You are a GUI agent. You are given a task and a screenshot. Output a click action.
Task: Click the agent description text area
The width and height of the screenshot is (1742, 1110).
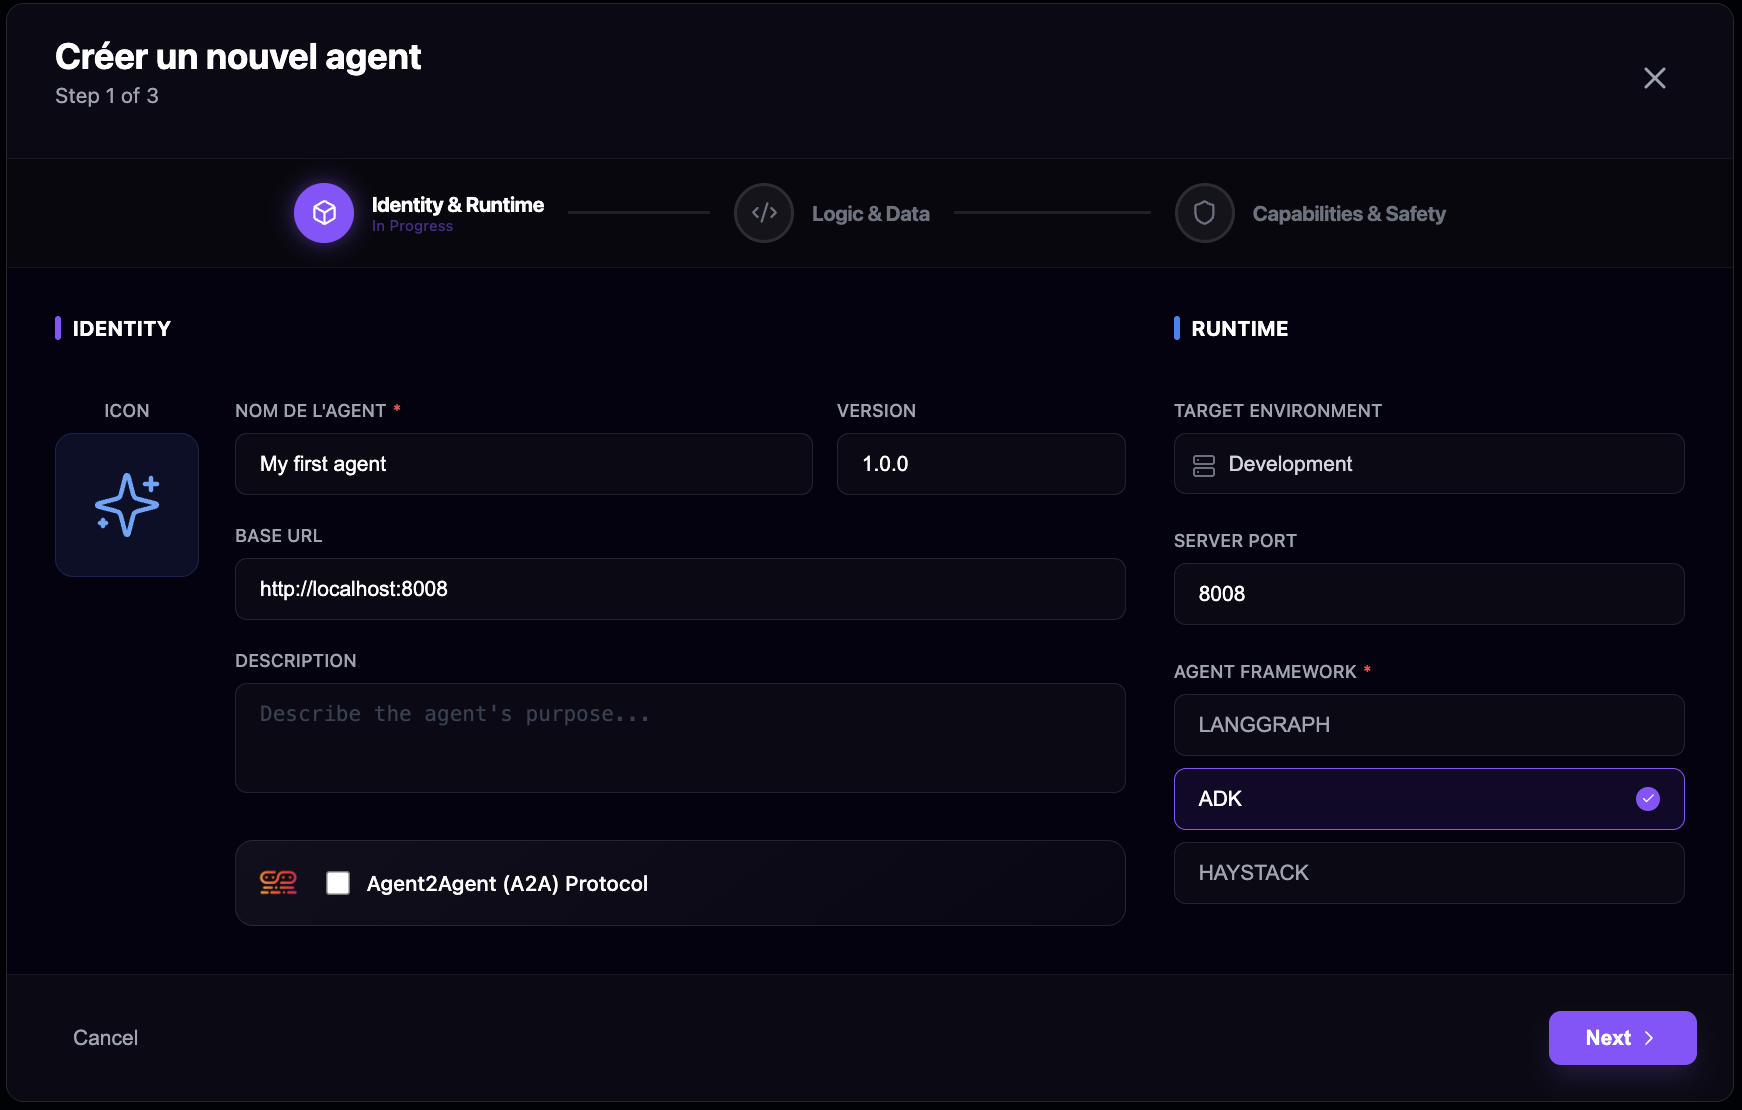tap(680, 738)
